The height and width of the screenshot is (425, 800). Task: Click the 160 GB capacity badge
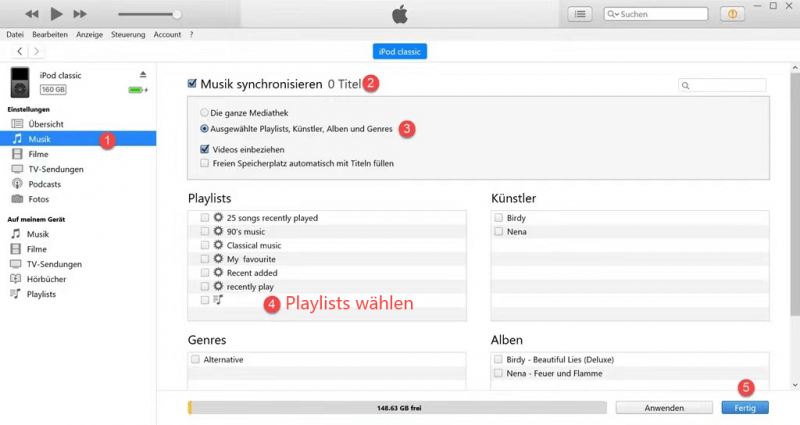(53, 90)
